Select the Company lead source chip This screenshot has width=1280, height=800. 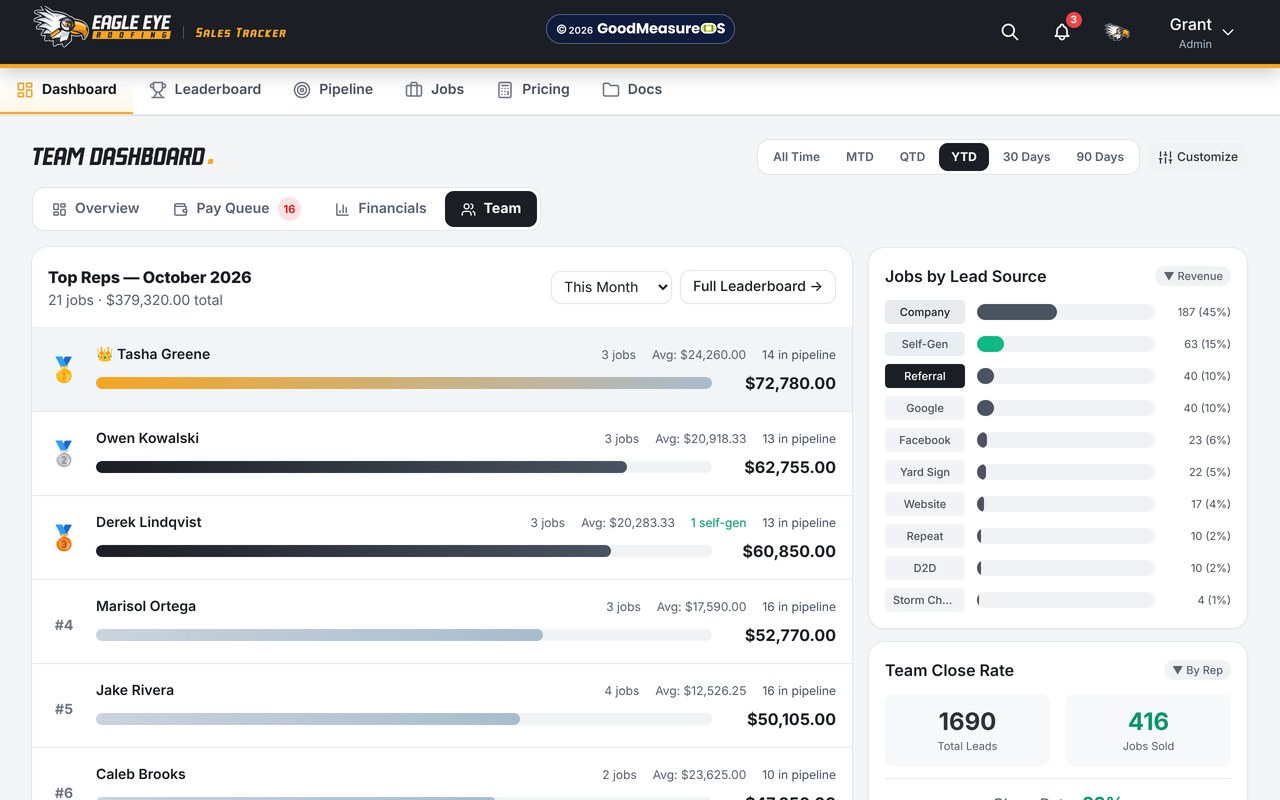[925, 312]
